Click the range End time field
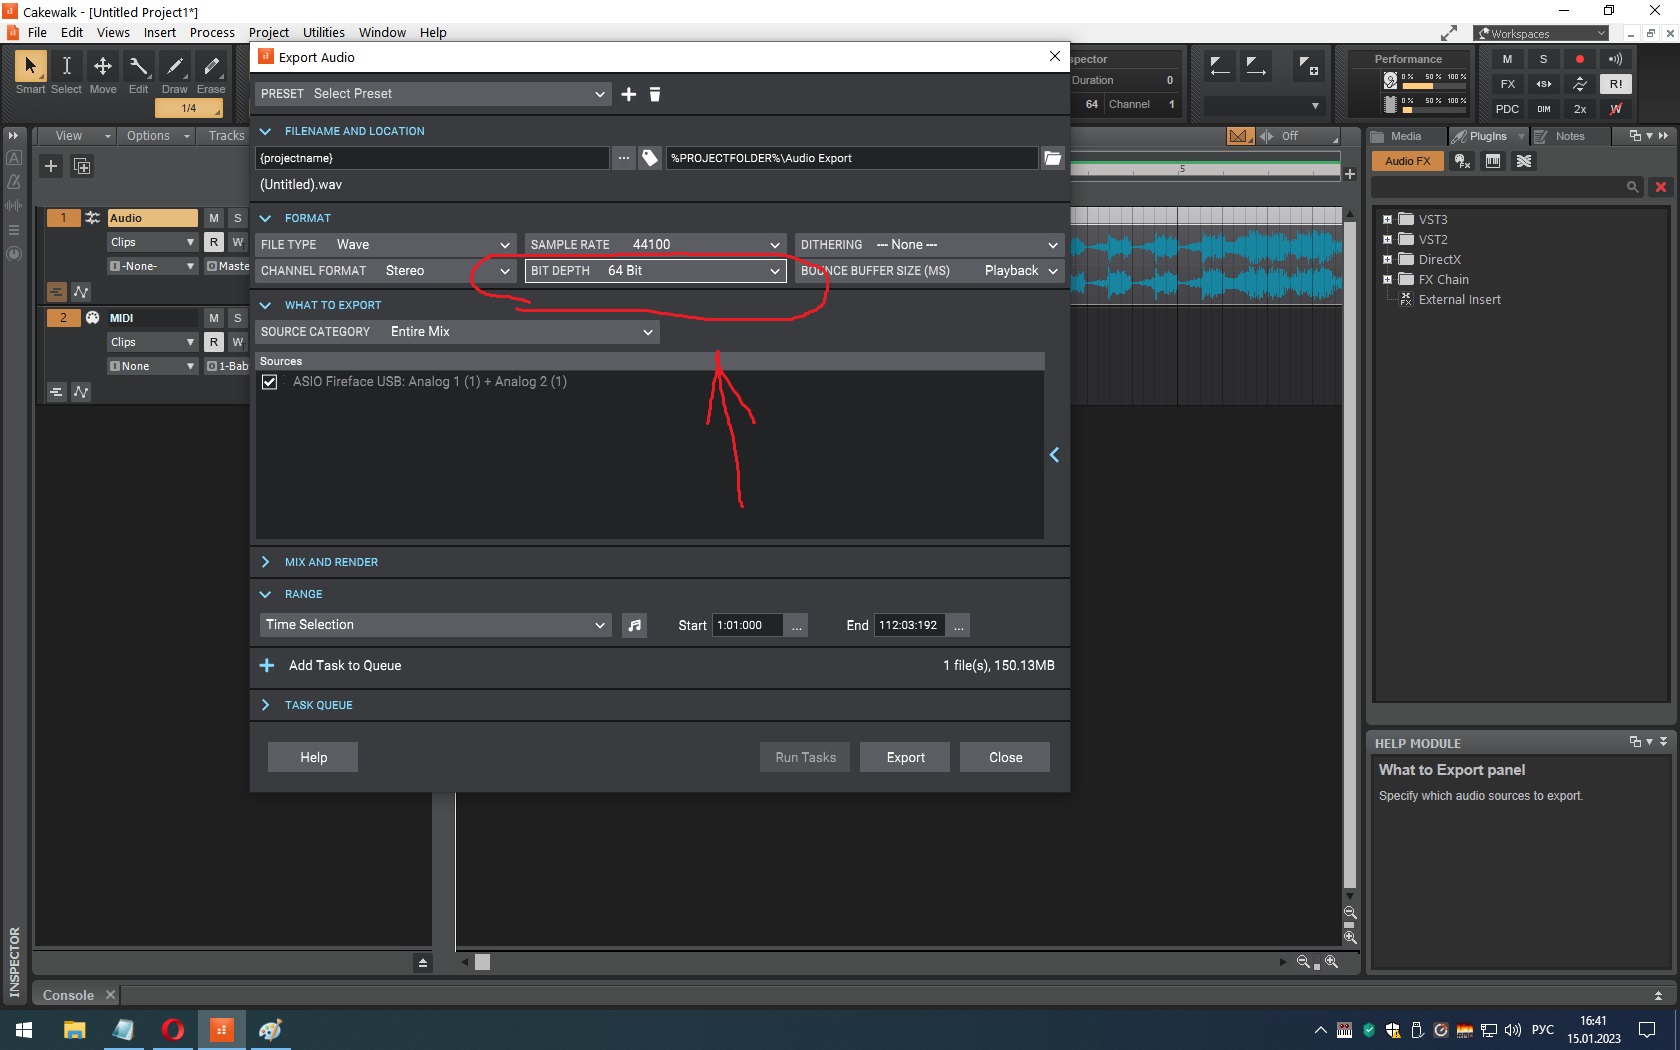 coord(910,625)
